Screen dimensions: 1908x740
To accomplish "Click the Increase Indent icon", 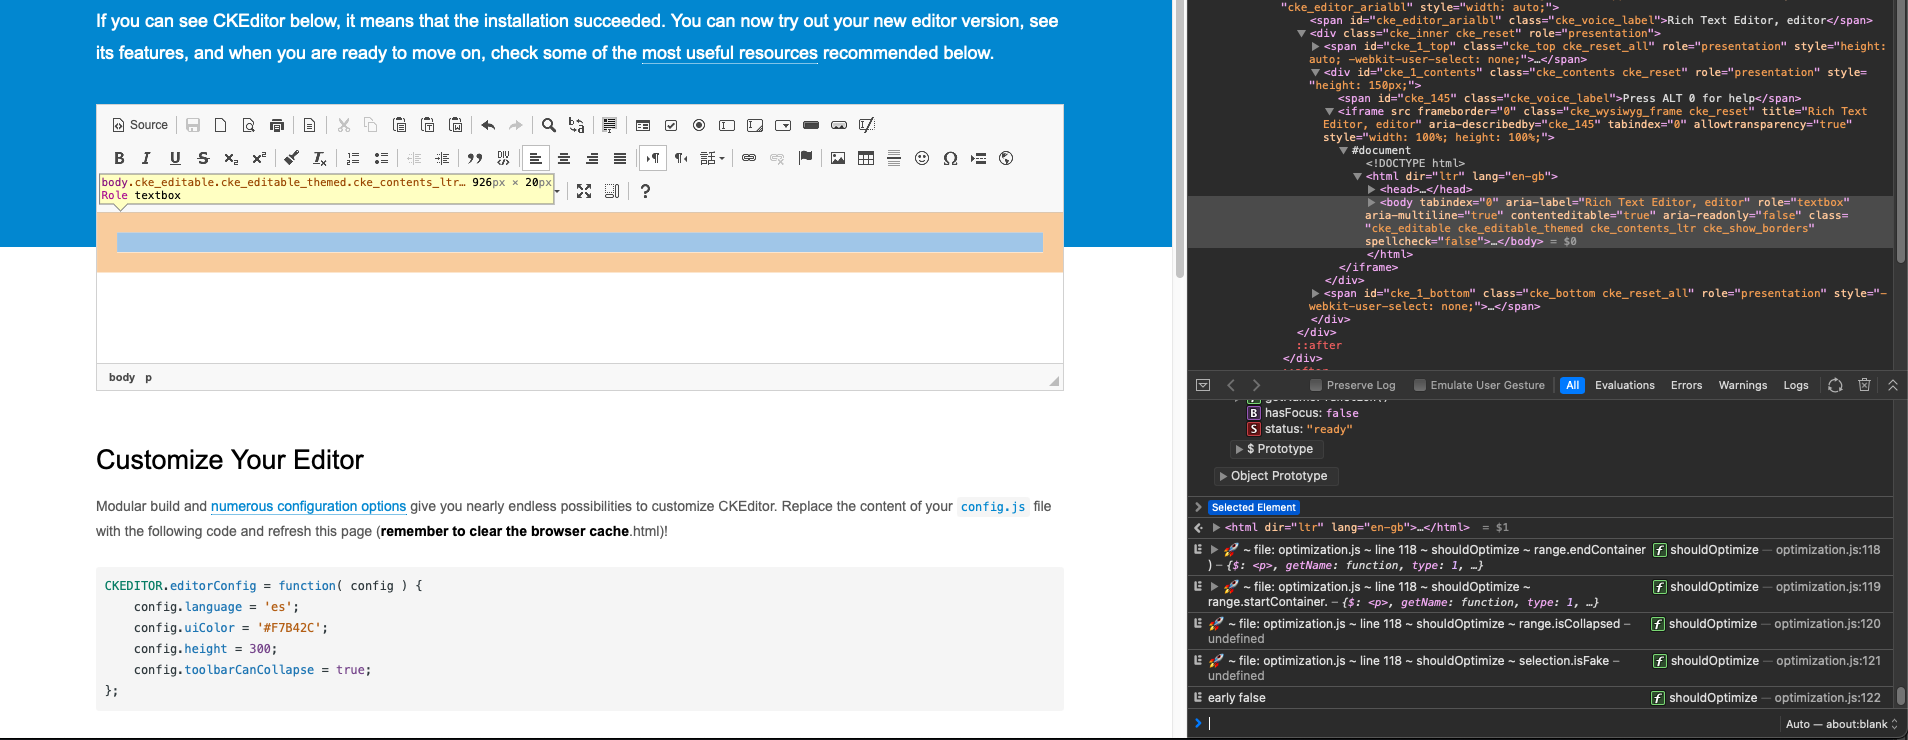I will (442, 158).
